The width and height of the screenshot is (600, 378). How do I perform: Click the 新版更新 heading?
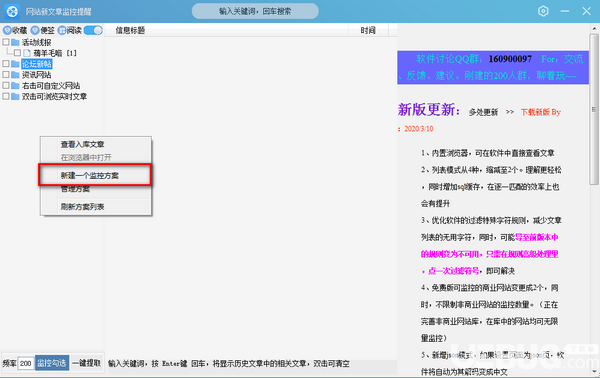click(429, 110)
